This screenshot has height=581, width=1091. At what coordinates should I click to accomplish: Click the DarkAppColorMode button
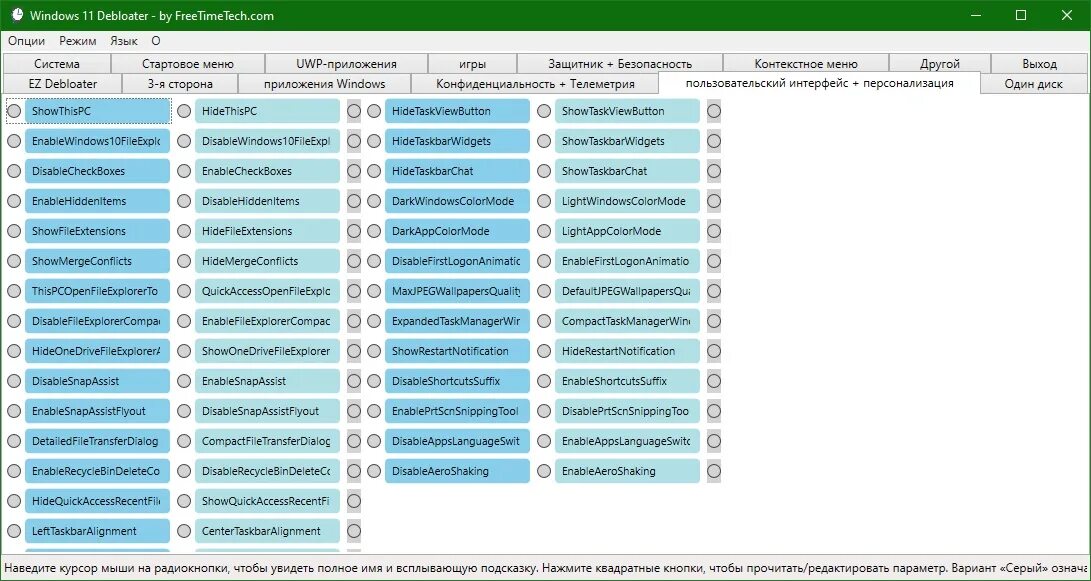click(x=457, y=231)
